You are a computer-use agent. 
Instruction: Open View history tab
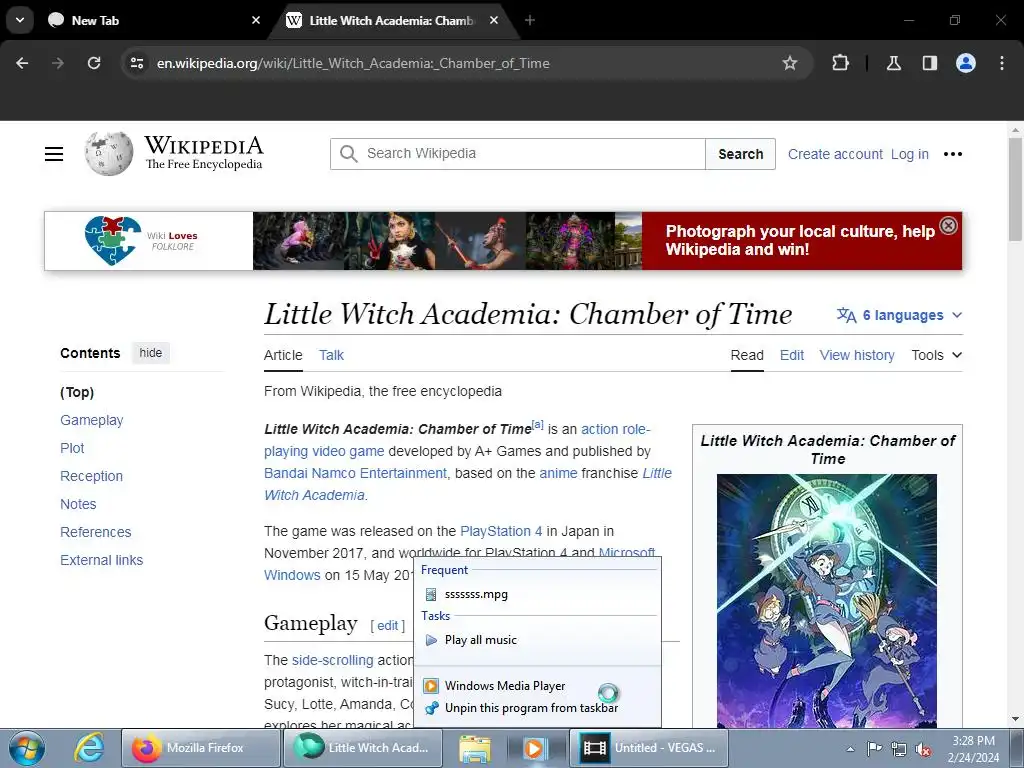pos(857,355)
